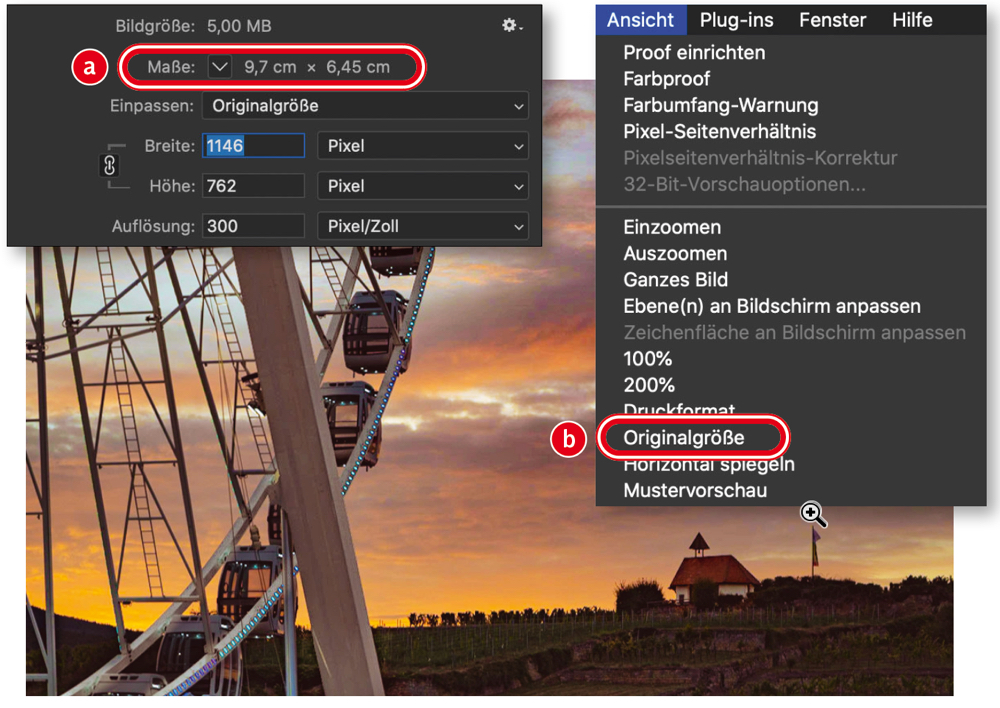
Task: Click the Höhe field showing 762
Action: click(x=253, y=186)
